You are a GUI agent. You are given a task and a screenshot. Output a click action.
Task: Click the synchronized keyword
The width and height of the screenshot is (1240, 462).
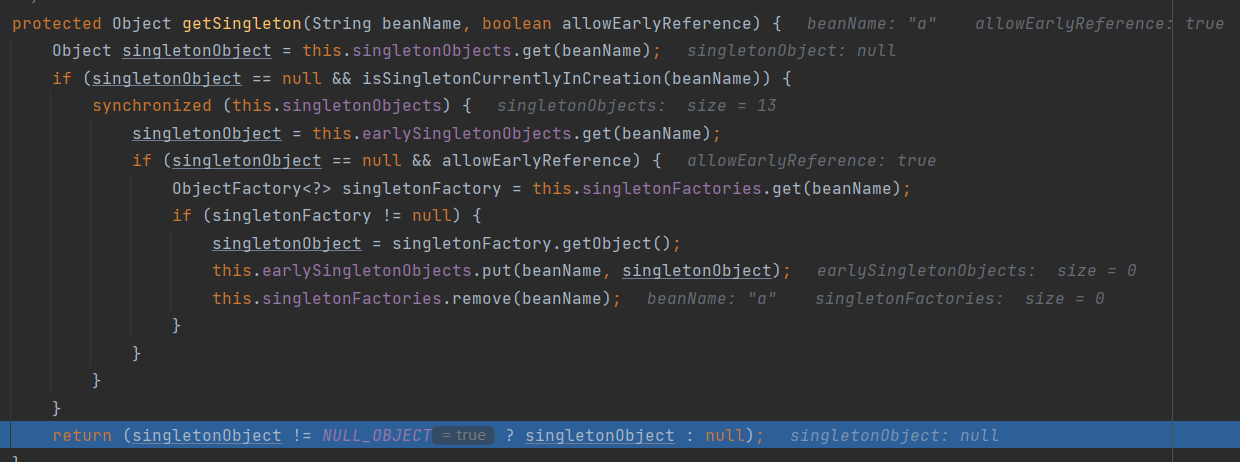152,105
